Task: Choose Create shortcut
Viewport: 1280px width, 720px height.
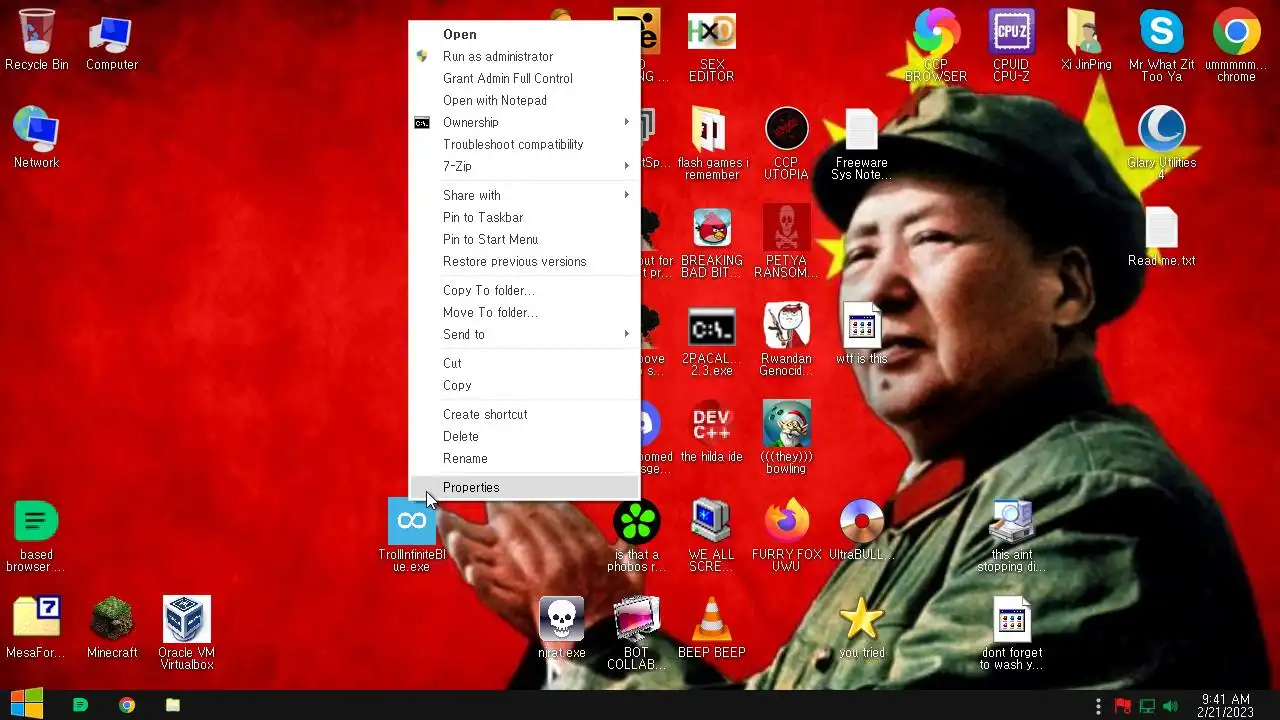Action: pyautogui.click(x=524, y=414)
